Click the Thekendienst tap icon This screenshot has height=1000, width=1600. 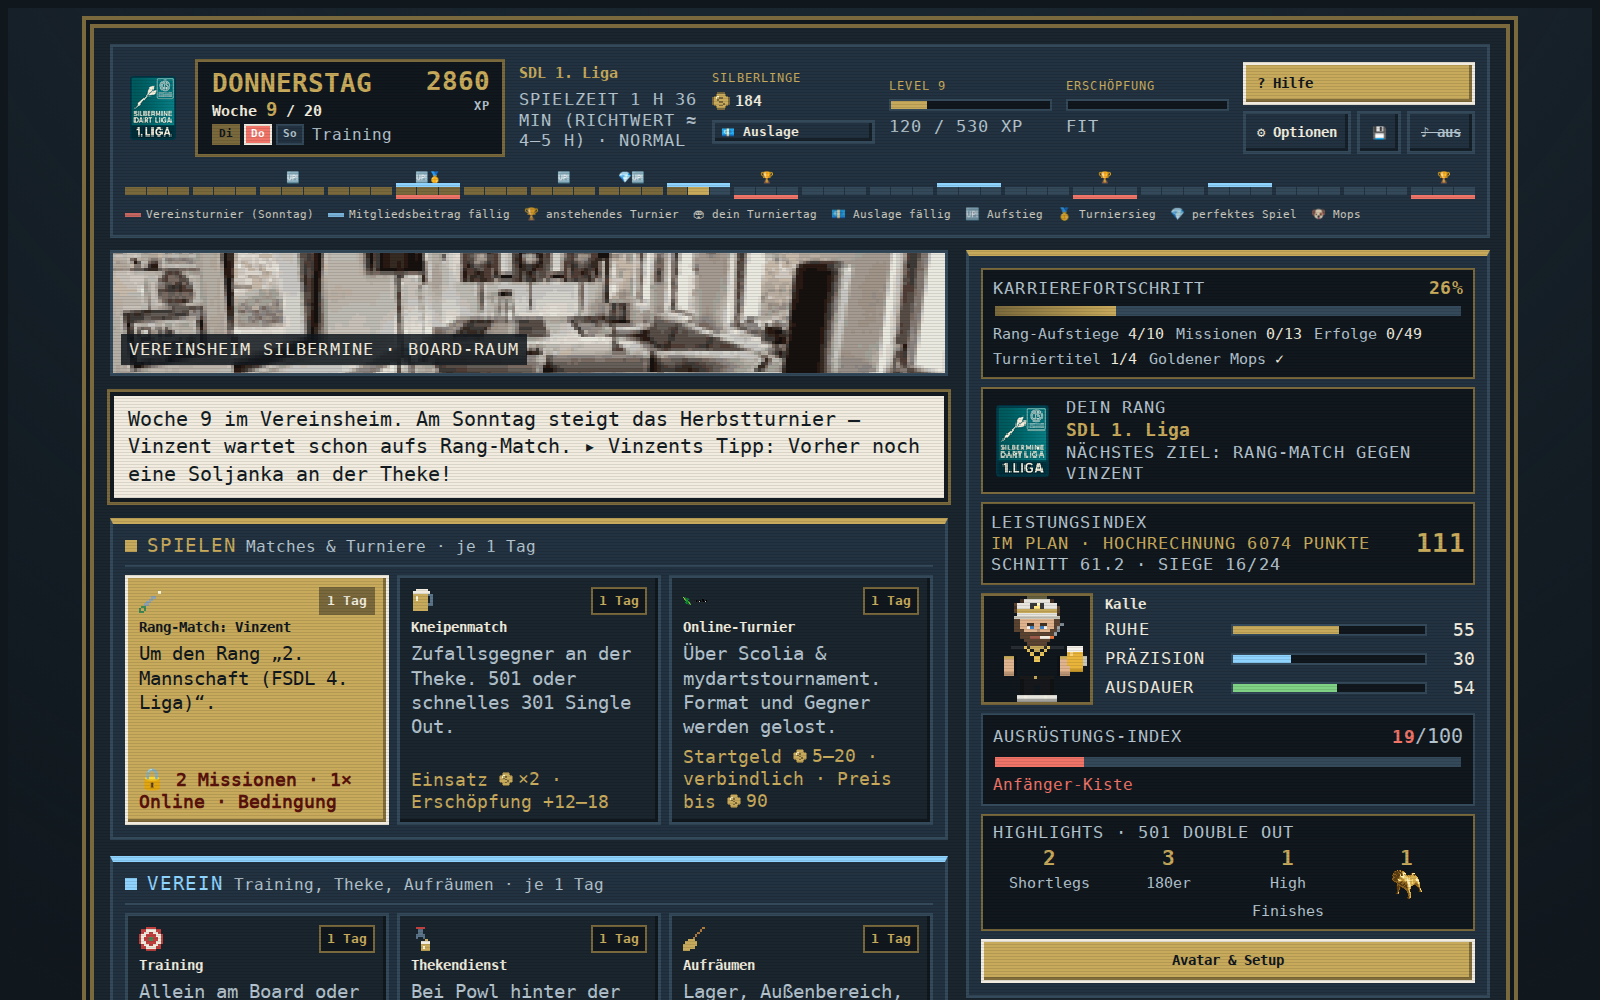pos(422,939)
